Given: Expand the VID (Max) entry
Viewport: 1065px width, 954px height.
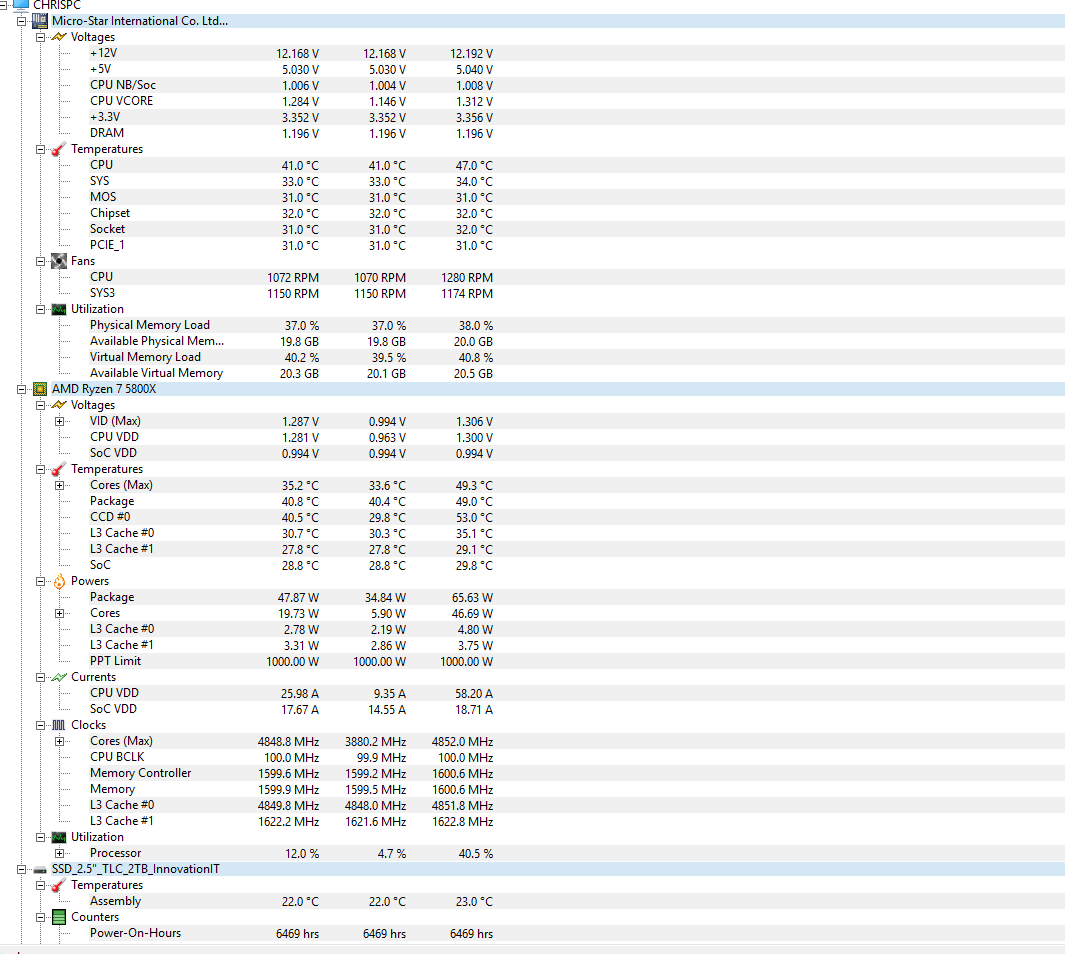Looking at the screenshot, I should [59, 422].
